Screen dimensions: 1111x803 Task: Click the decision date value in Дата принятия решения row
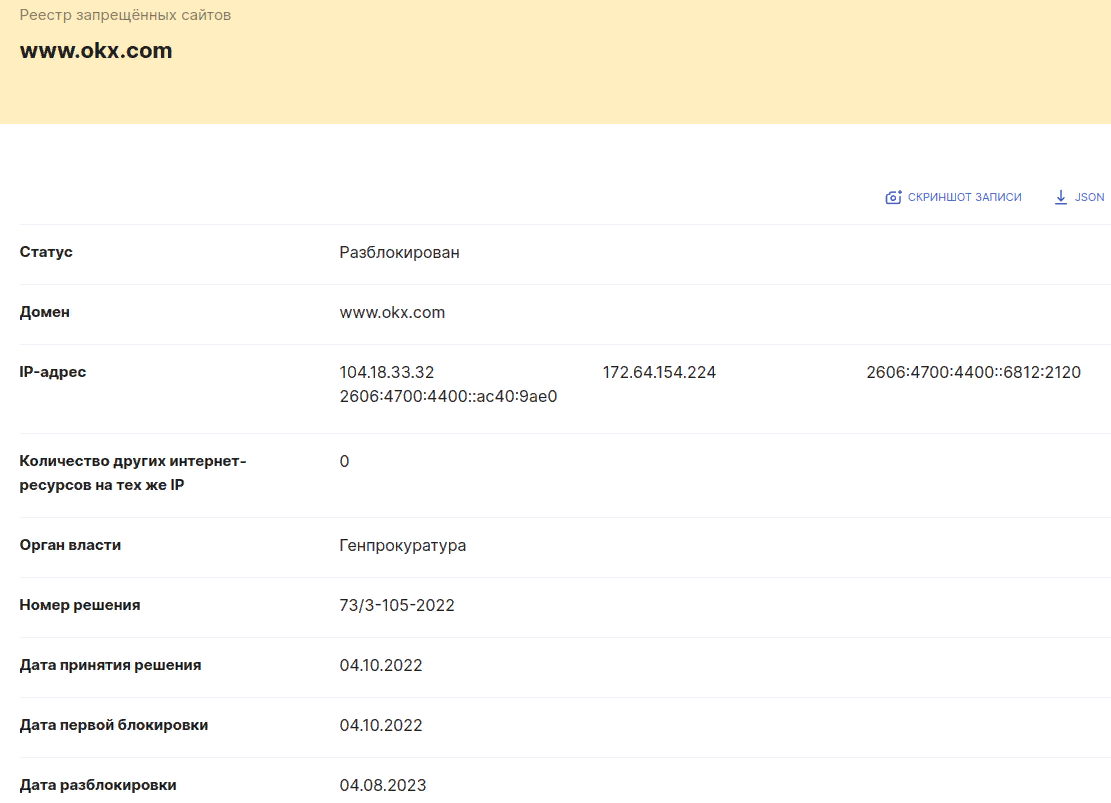(381, 666)
